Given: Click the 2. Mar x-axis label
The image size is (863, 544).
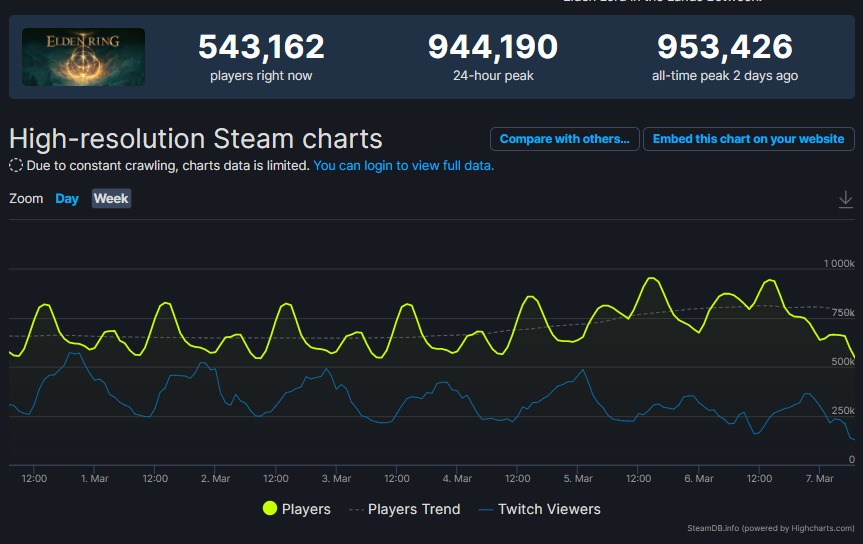Looking at the screenshot, I should click(215, 478).
